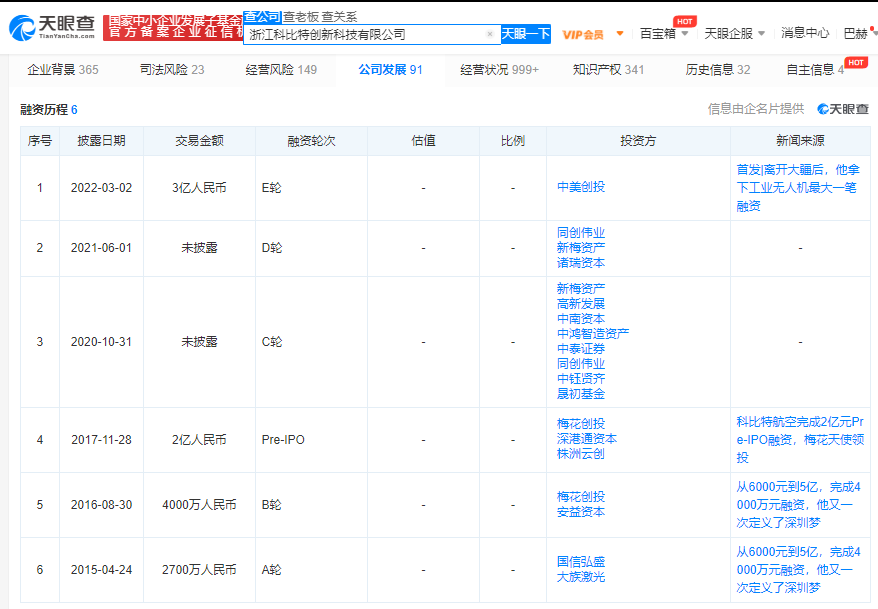Image resolution: width=878 pixels, height=609 pixels.
Task: Select the 2020-10-31 date cell
Action: (101, 341)
